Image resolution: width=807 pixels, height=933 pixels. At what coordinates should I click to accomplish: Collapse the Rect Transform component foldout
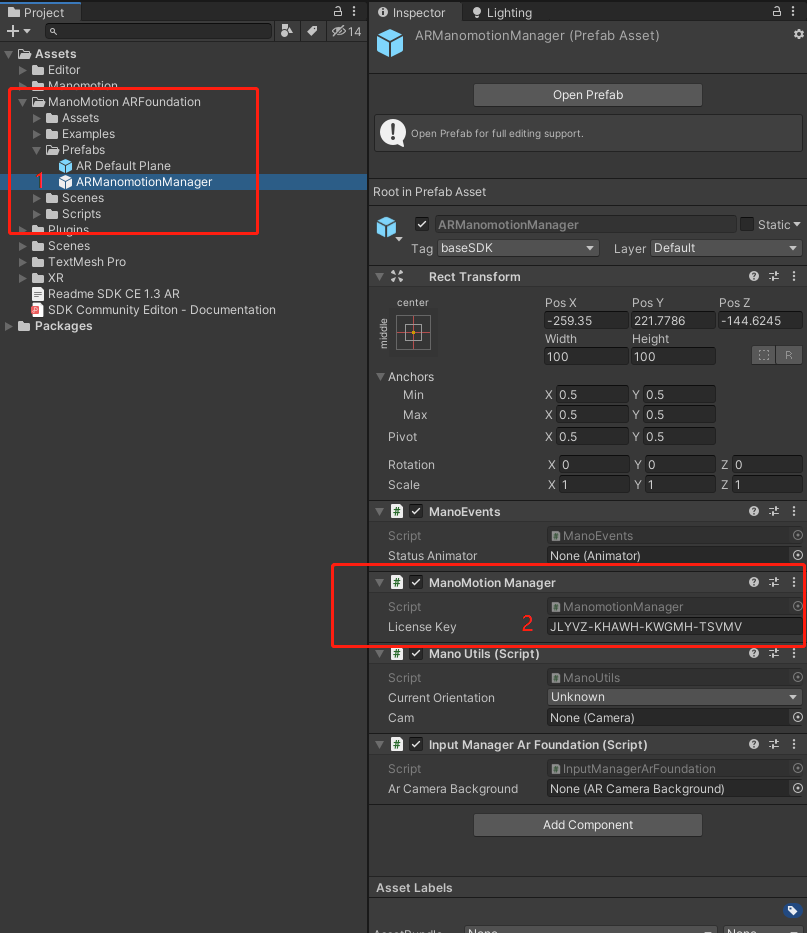[379, 276]
